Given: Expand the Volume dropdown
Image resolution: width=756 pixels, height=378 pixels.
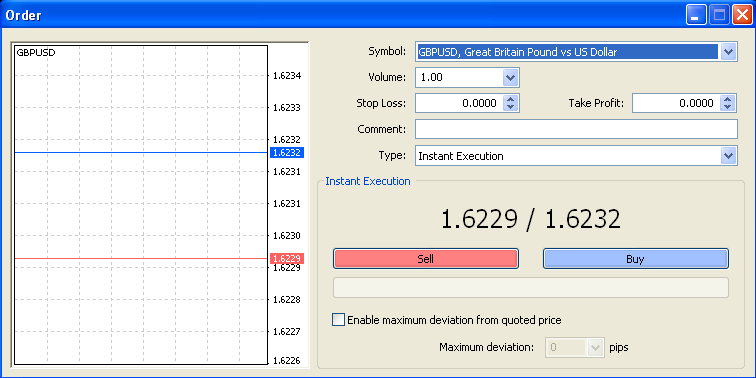Looking at the screenshot, I should pos(511,77).
